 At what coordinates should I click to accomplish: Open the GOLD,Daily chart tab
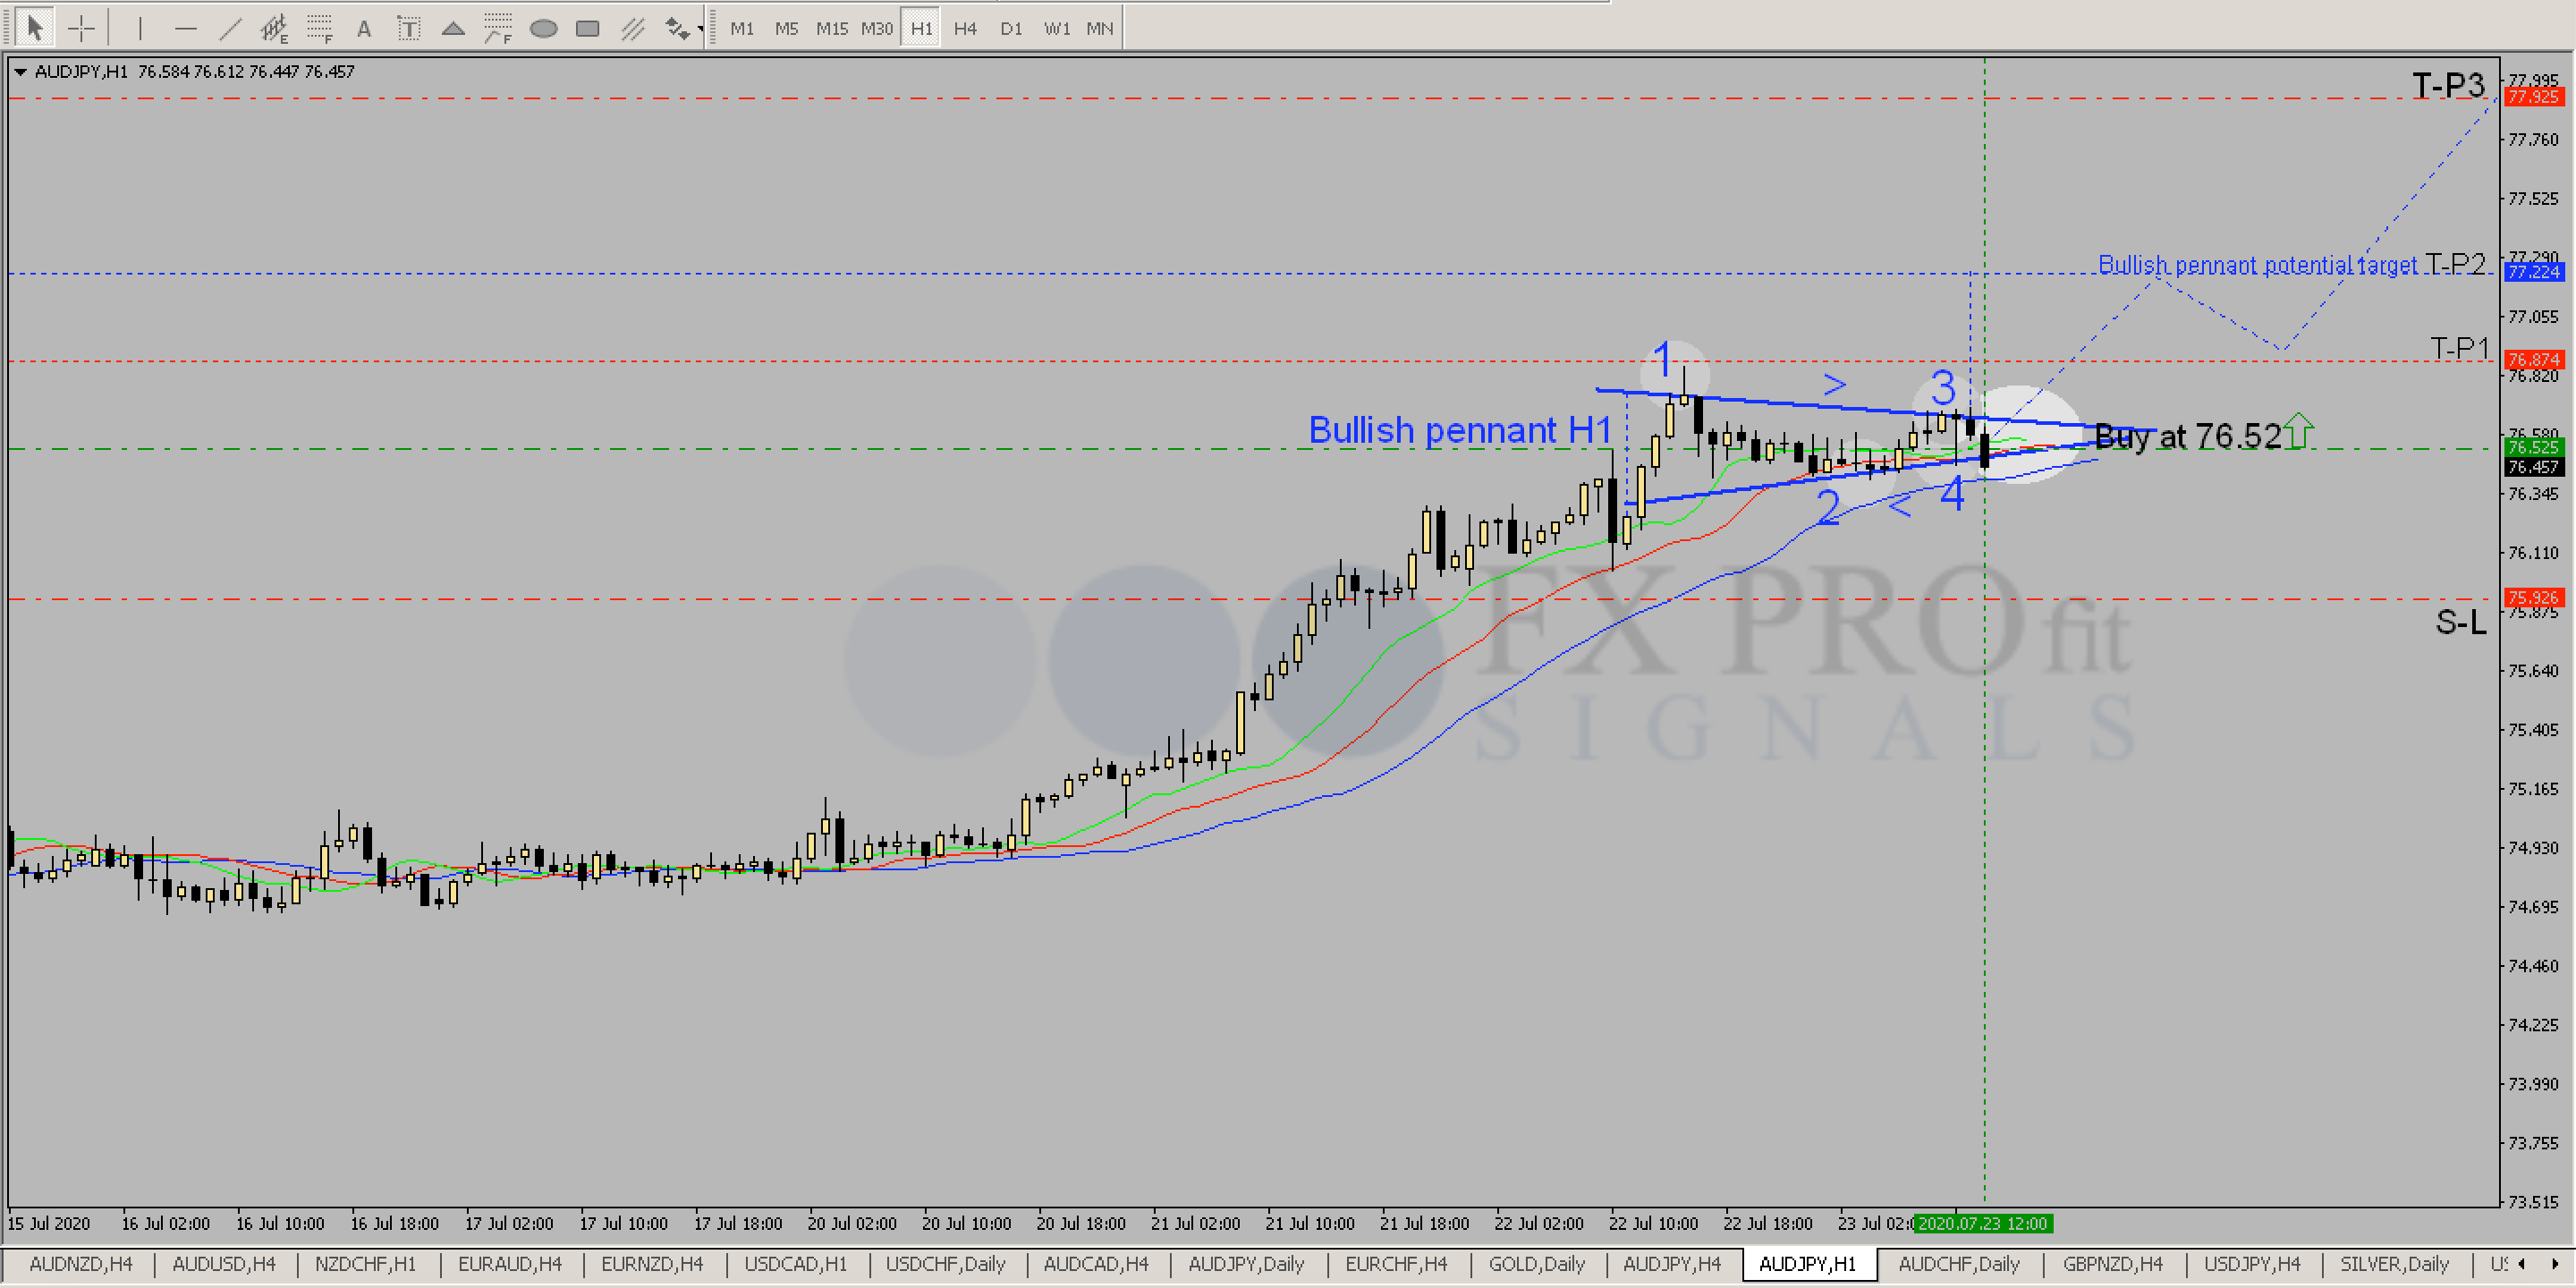pos(1536,1264)
